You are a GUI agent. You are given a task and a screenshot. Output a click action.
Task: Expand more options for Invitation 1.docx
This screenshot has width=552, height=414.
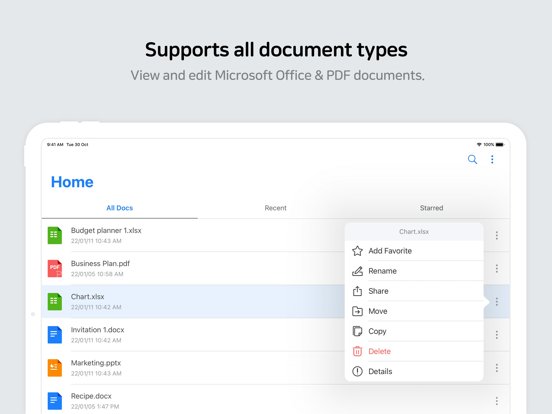click(497, 335)
